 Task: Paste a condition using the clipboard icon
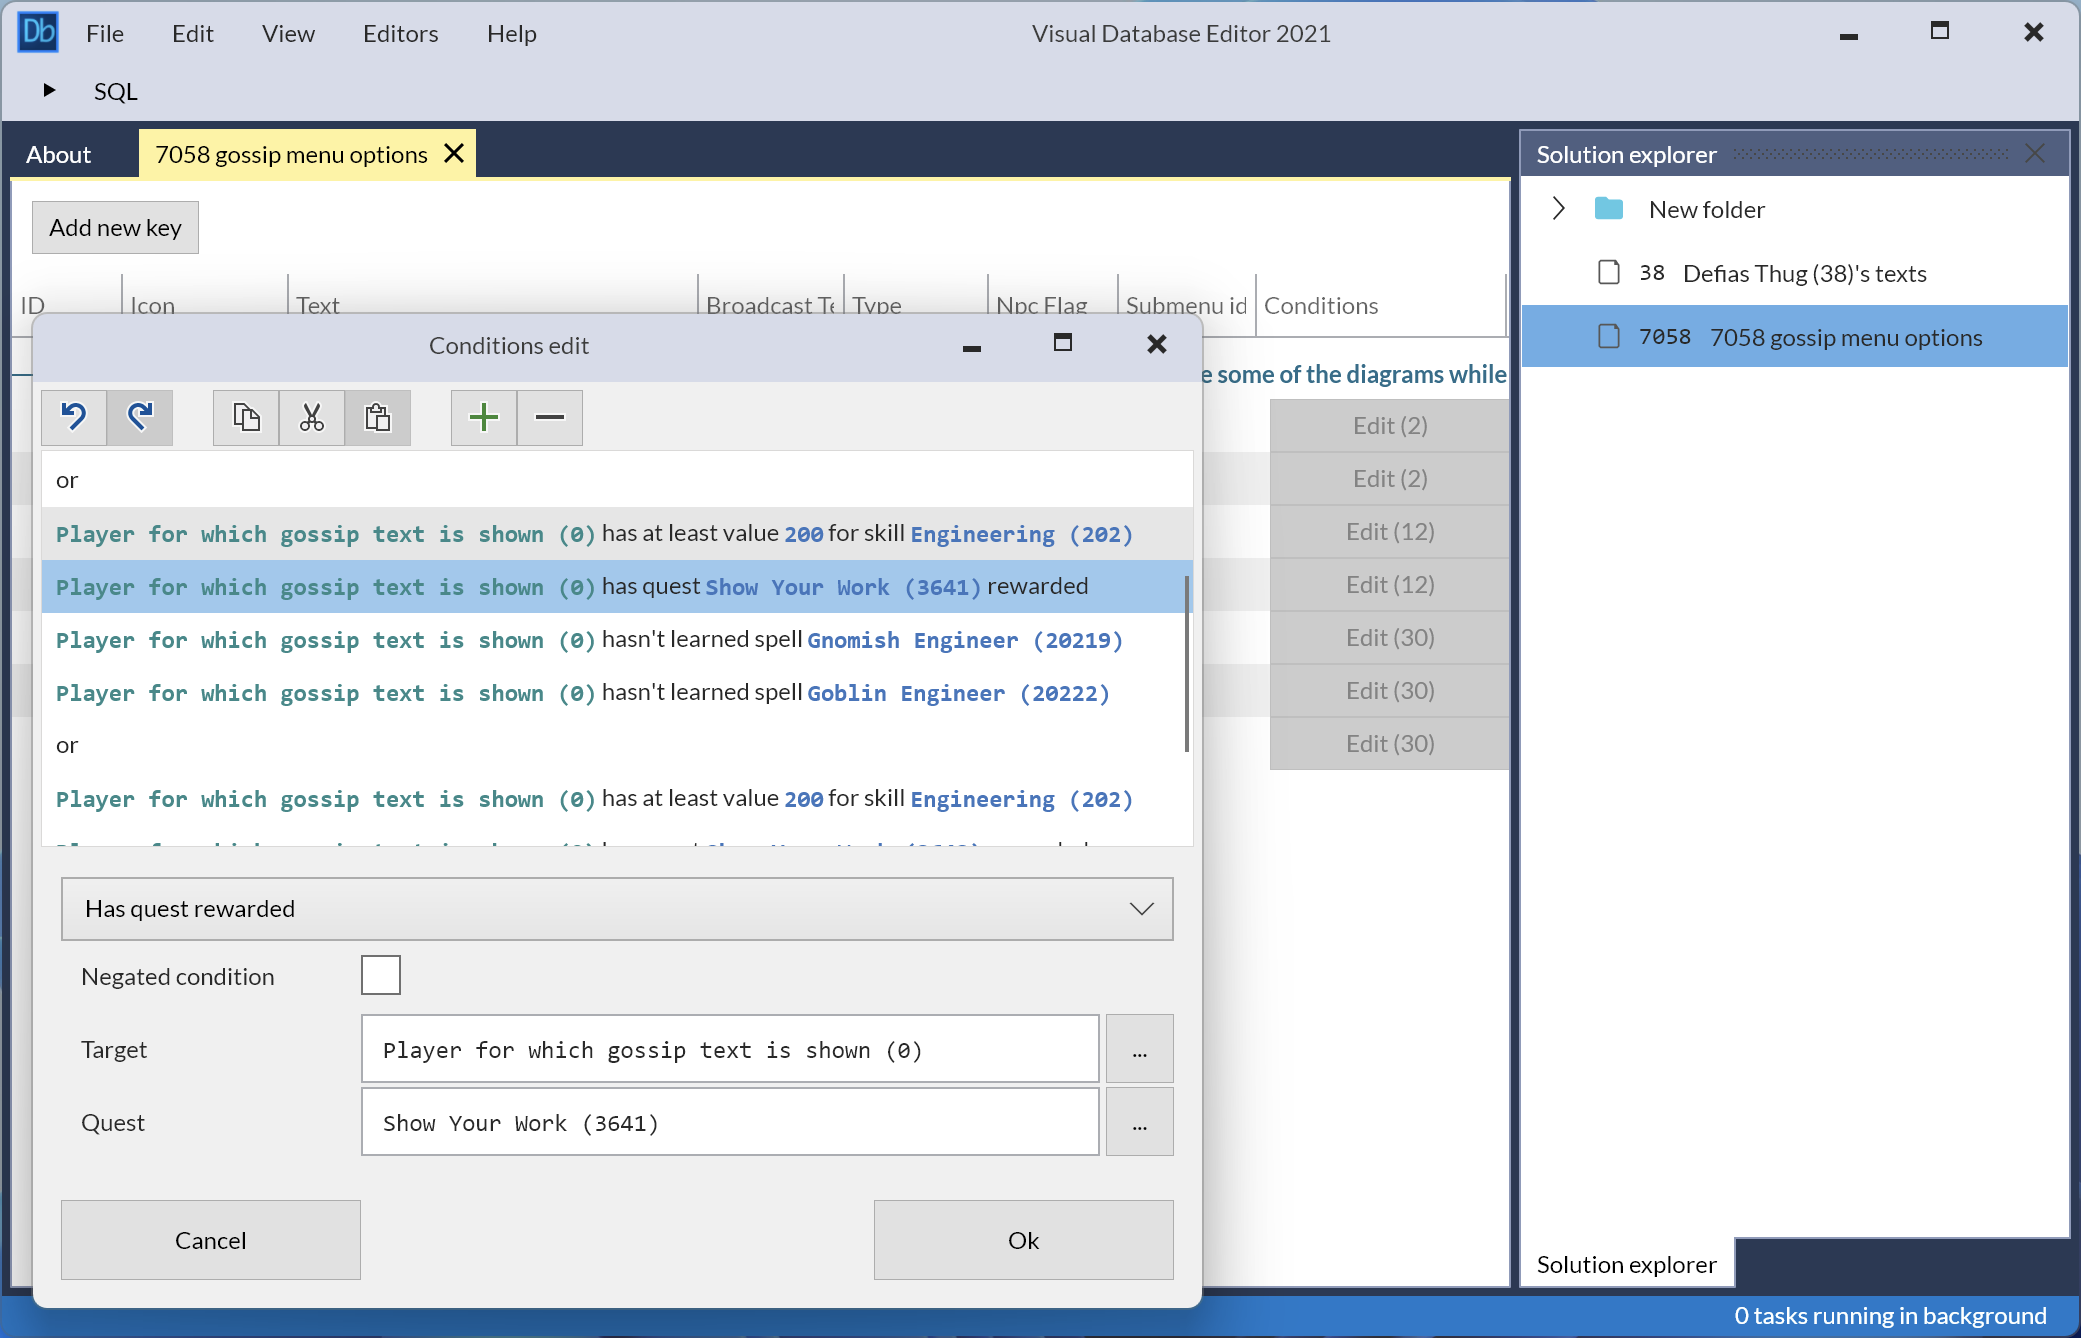click(x=378, y=418)
